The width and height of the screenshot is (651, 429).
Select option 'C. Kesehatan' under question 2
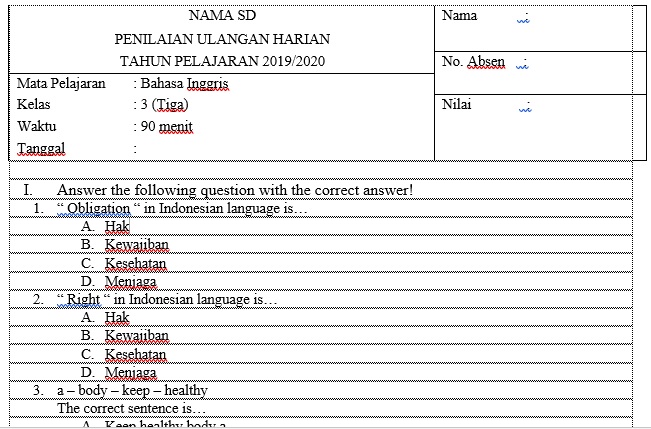pos(124,354)
